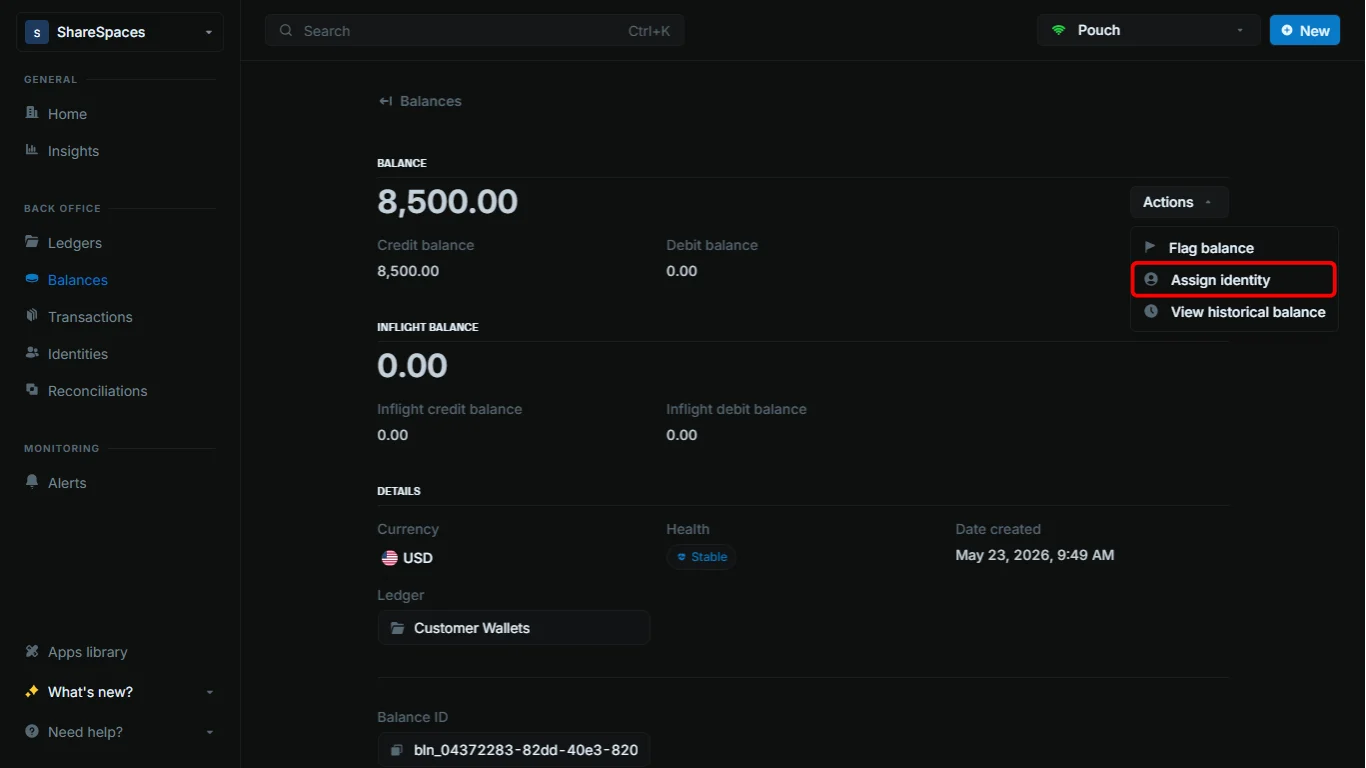Viewport: 1366px width, 768px height.
Task: Click the ShareSpaces logo badge
Action: click(x=37, y=32)
